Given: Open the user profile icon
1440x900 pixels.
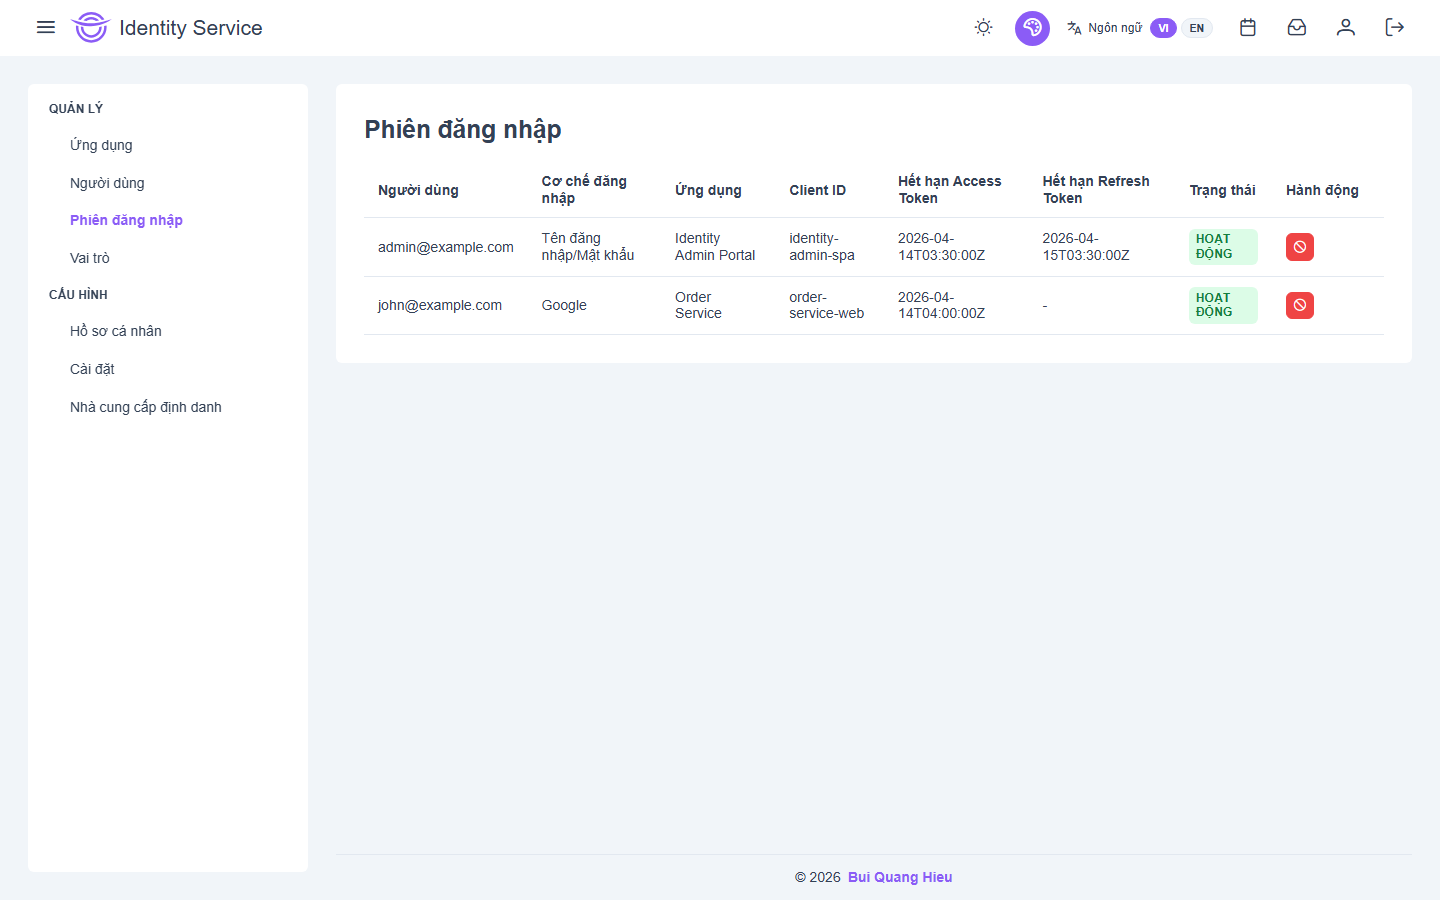Looking at the screenshot, I should [x=1345, y=27].
